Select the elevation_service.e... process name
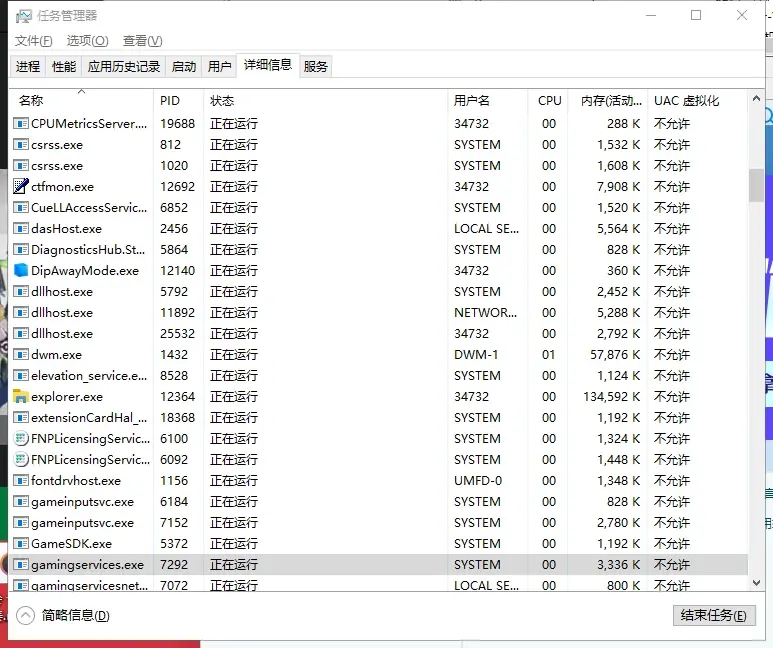This screenshot has height=648, width=773. [x=89, y=376]
